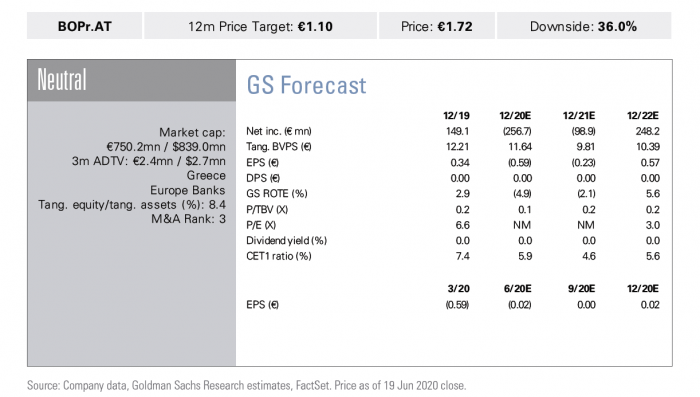Click the Neutral rating banner
This screenshot has height=397, width=700.
[x=132, y=80]
